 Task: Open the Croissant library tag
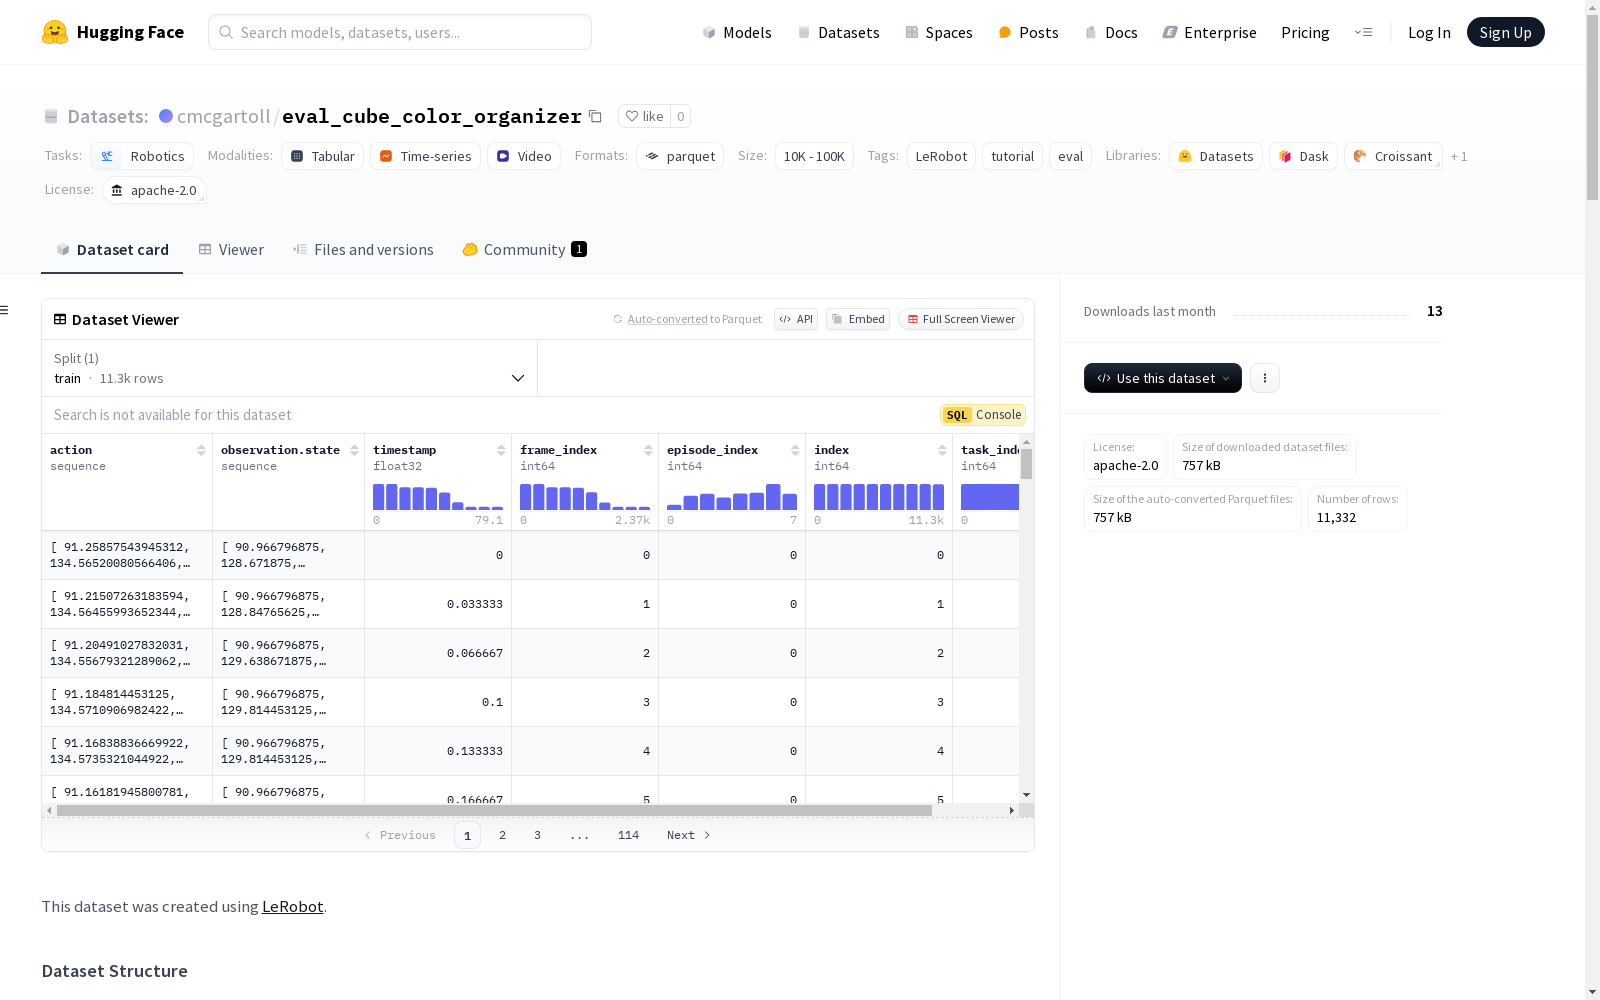pyautogui.click(x=1393, y=156)
